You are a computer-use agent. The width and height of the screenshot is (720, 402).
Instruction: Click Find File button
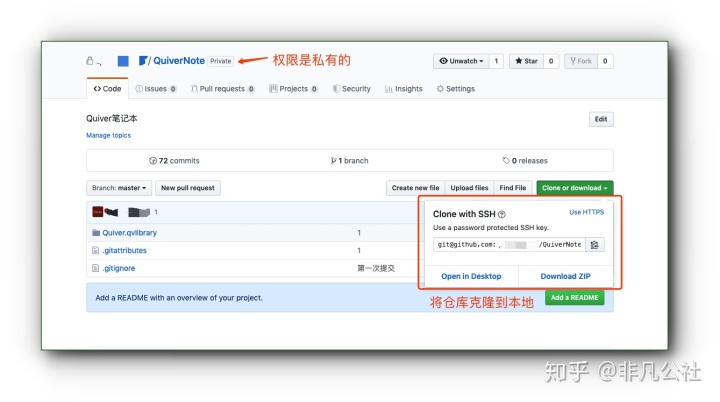pos(513,188)
